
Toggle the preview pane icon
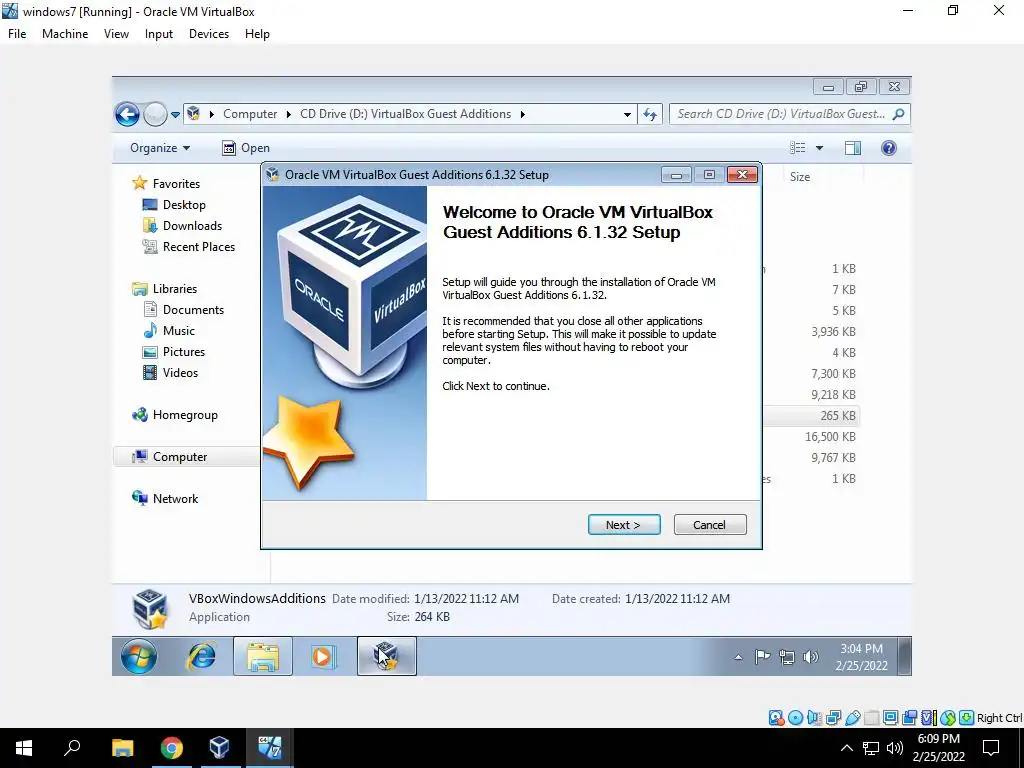pyautogui.click(x=853, y=148)
